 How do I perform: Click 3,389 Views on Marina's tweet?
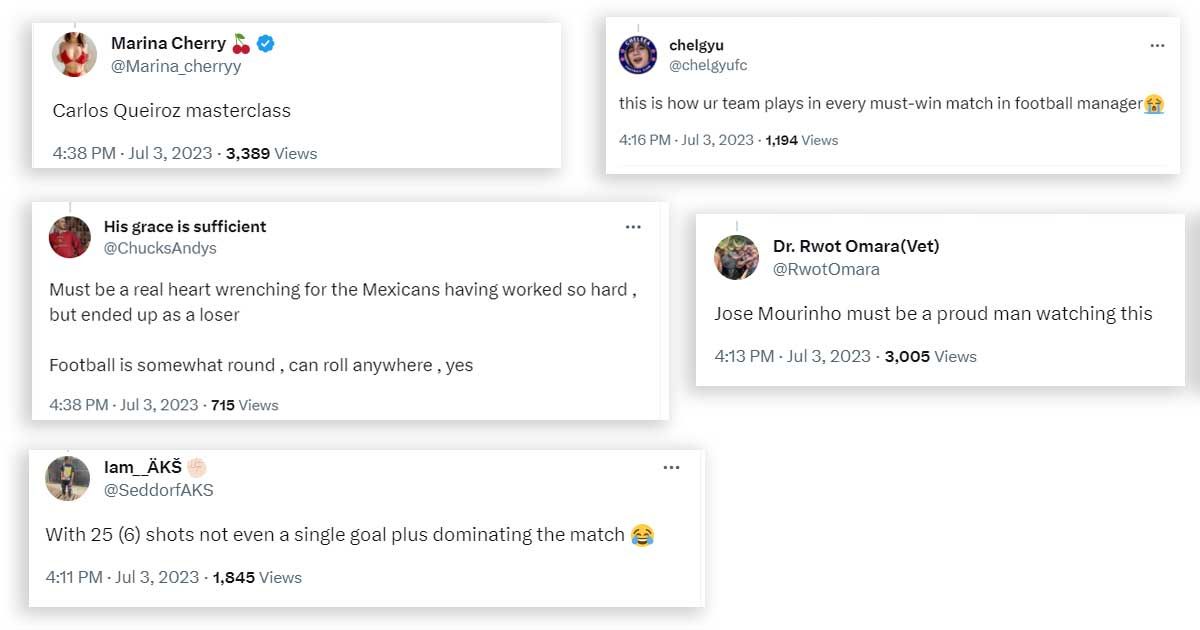coord(271,153)
